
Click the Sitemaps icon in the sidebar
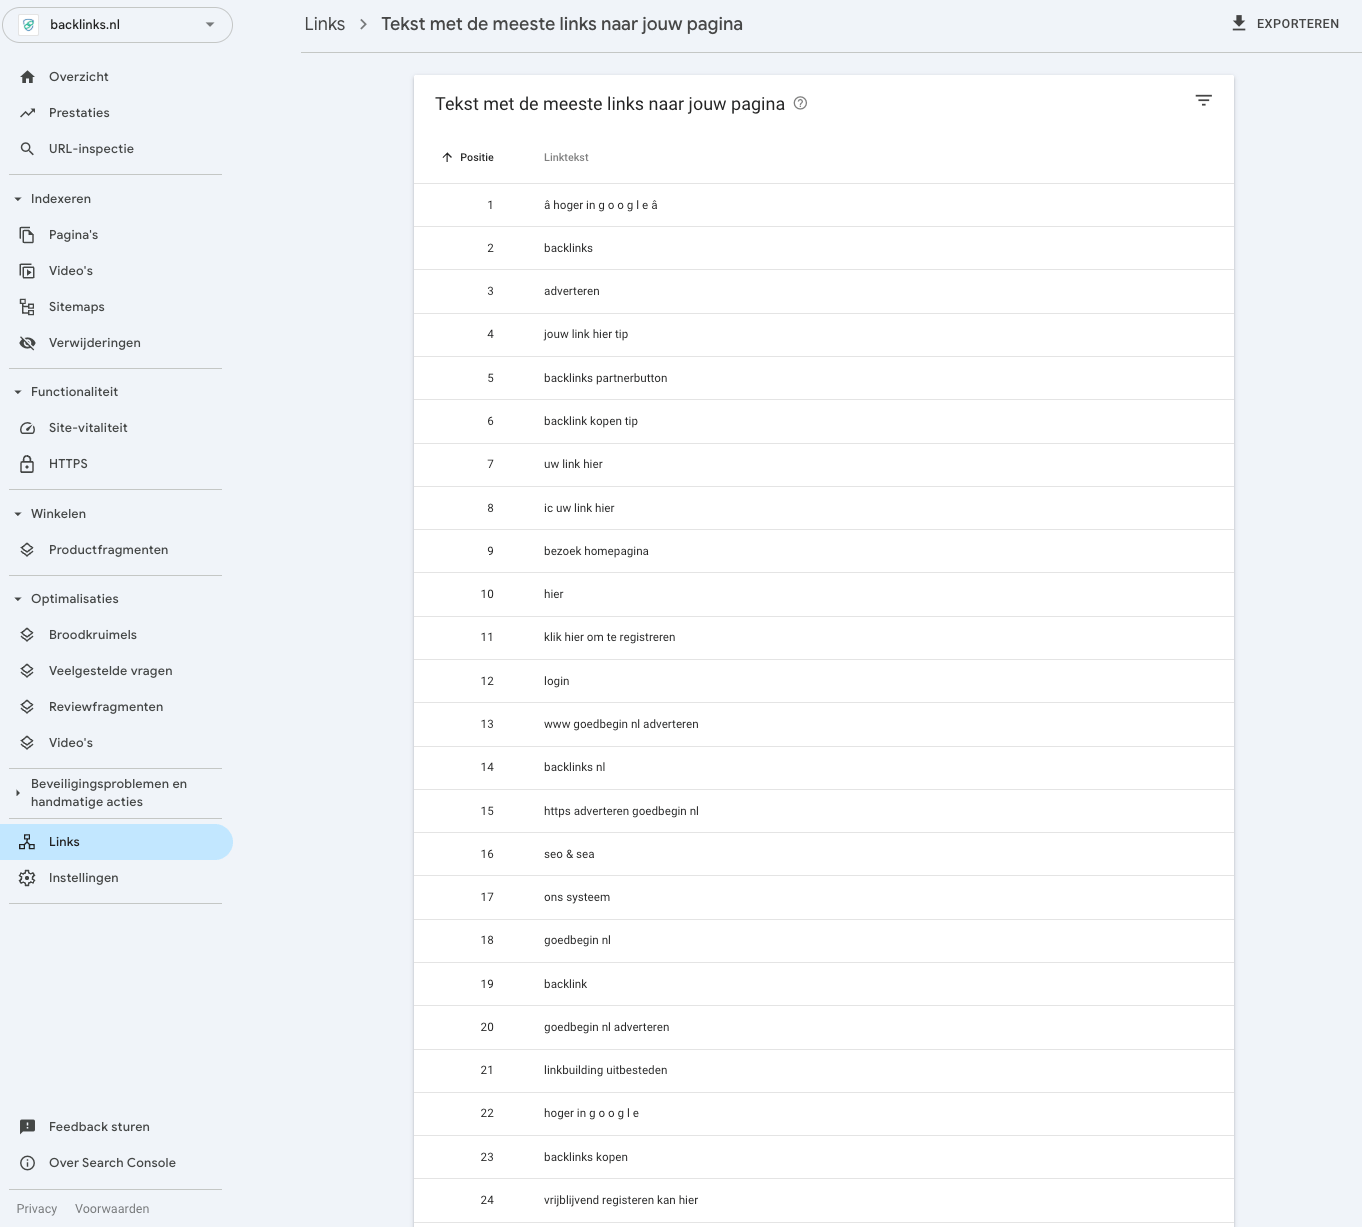(27, 306)
